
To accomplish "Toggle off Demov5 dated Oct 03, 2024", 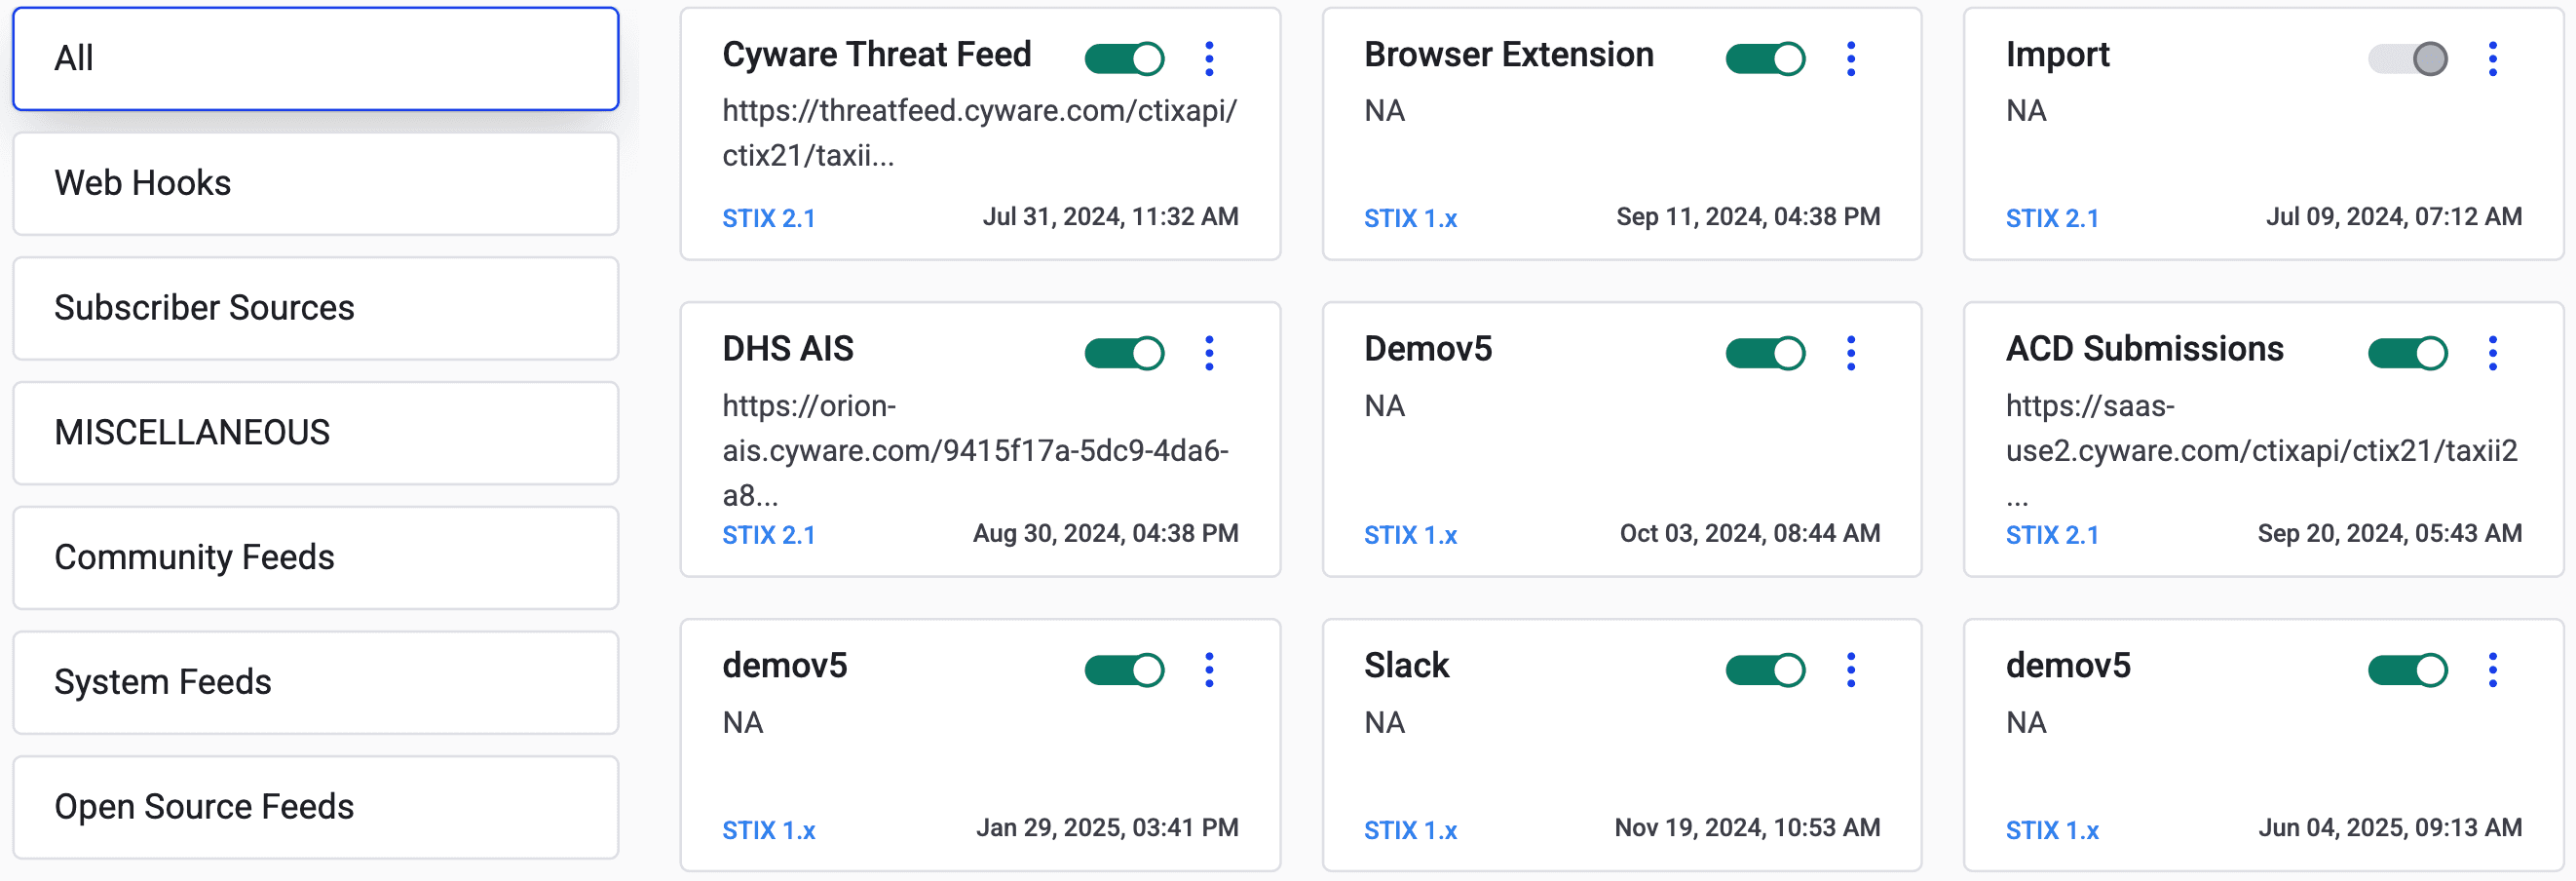I will coord(1765,353).
